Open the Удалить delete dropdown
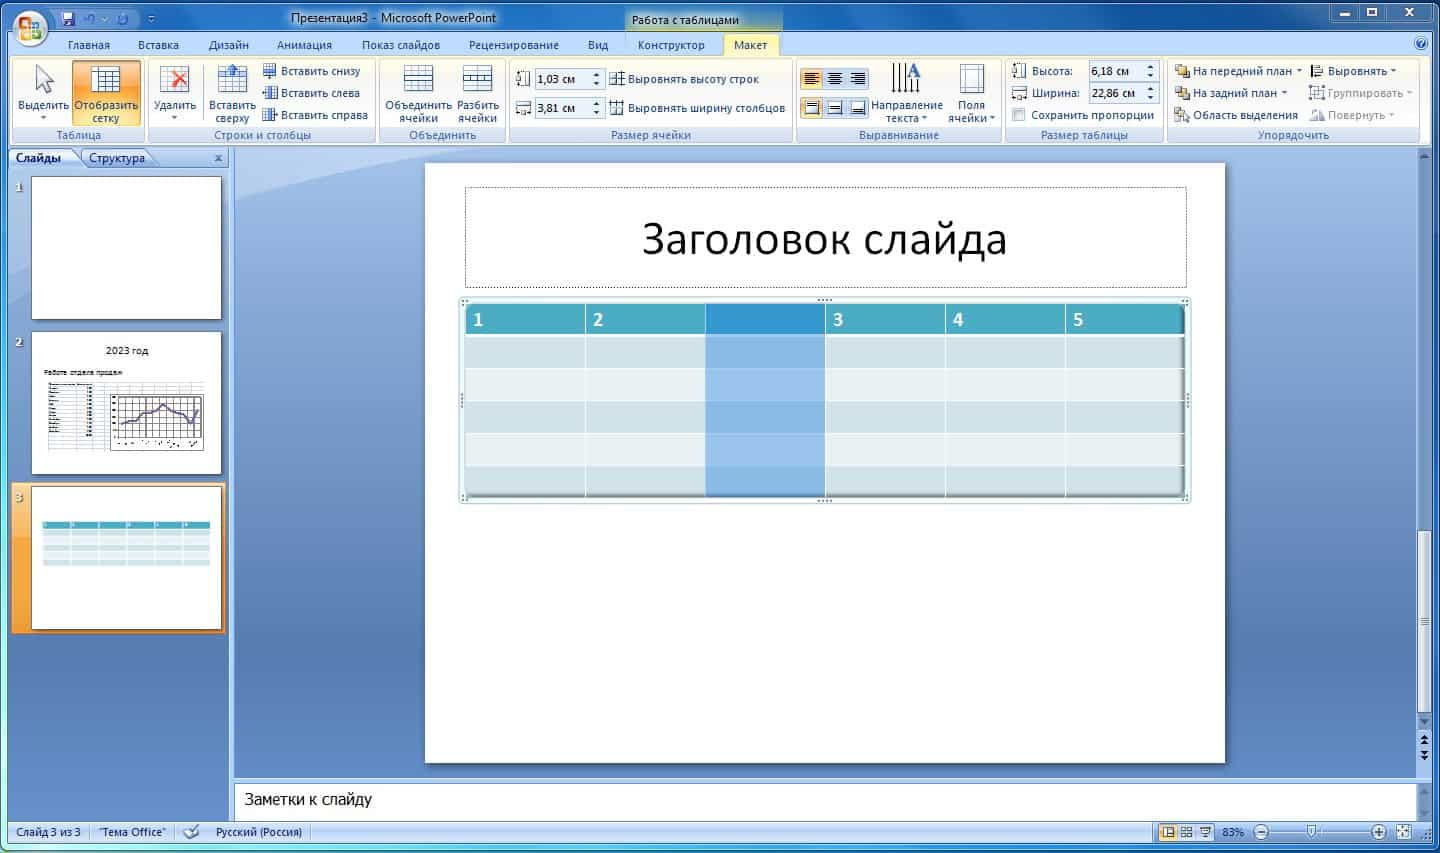This screenshot has height=853, width=1440. coord(175,93)
